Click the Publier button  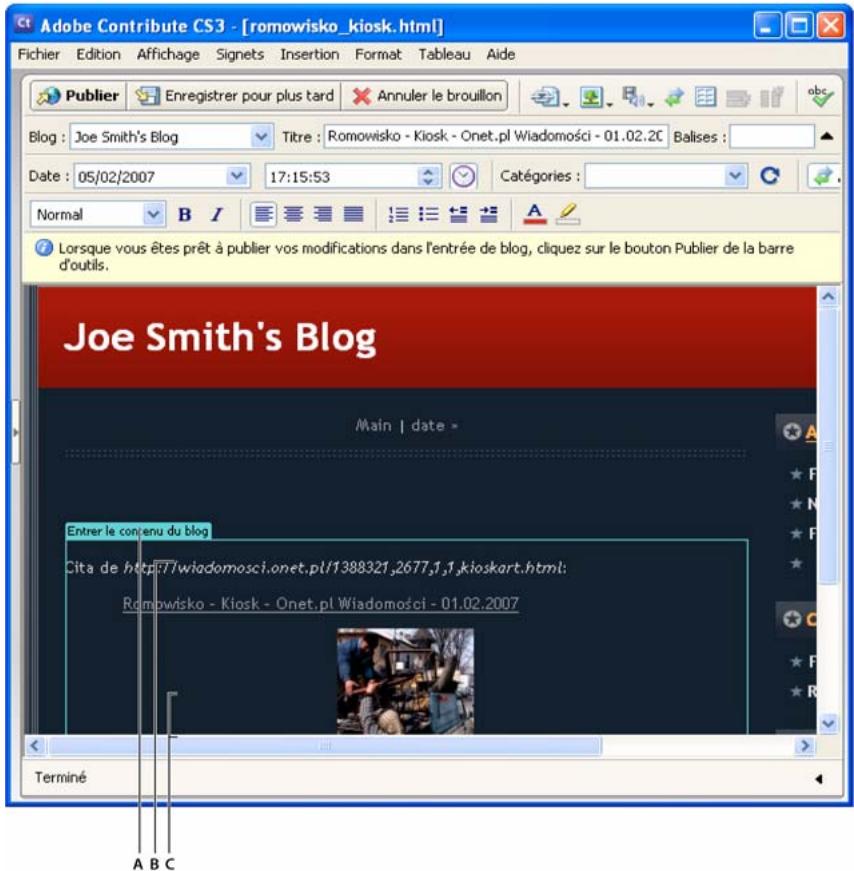pos(78,96)
